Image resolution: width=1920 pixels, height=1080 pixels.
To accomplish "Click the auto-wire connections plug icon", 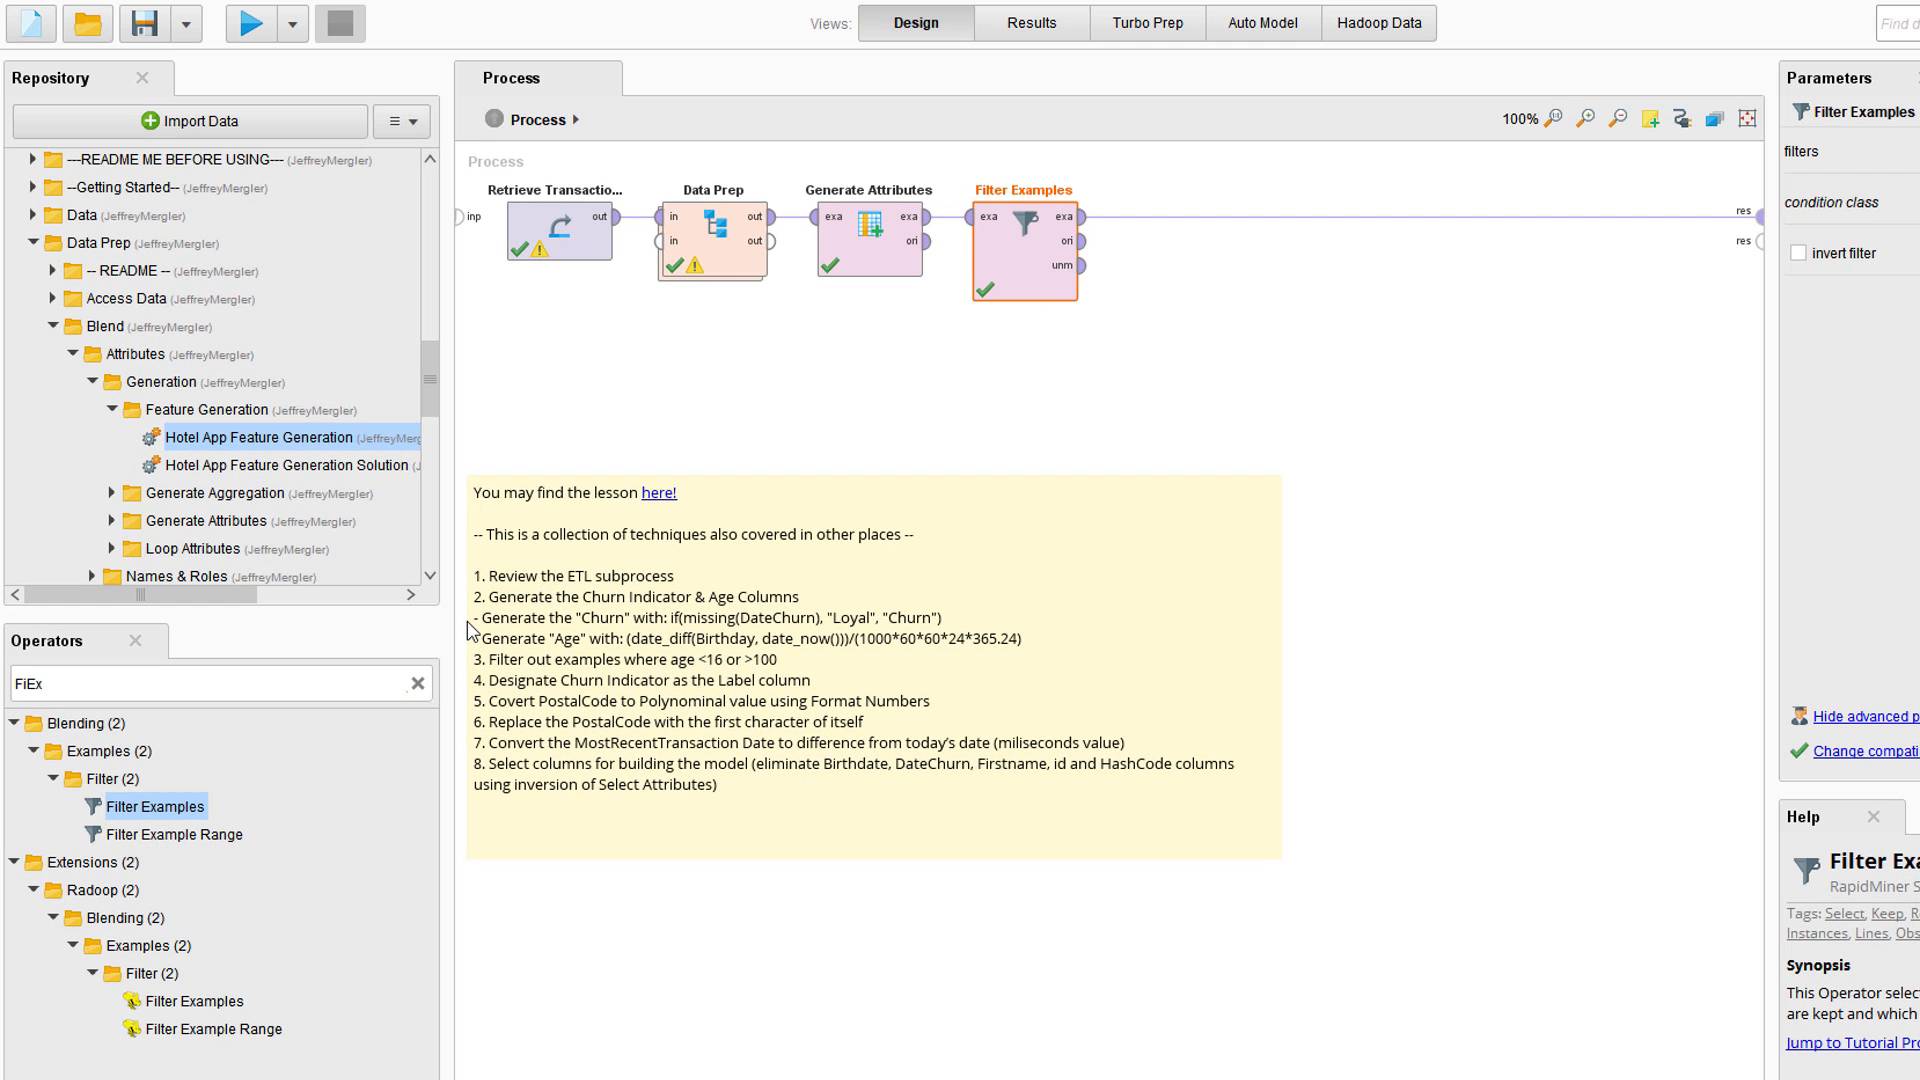I will click(1682, 119).
